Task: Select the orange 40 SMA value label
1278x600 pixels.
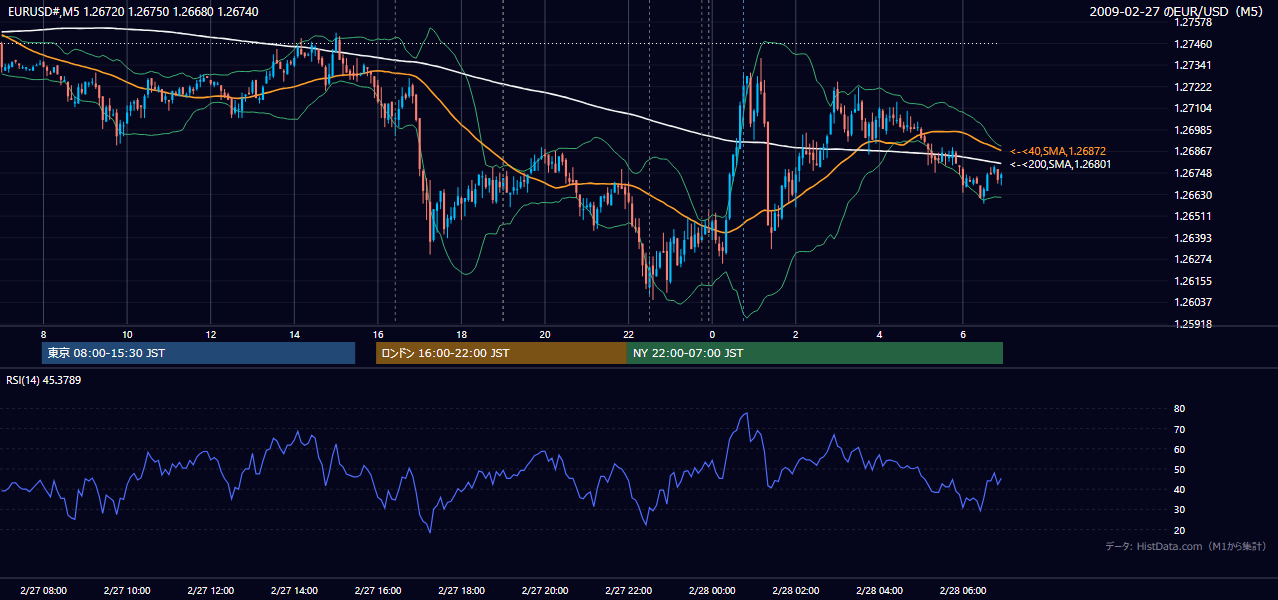Action: pyautogui.click(x=1058, y=151)
